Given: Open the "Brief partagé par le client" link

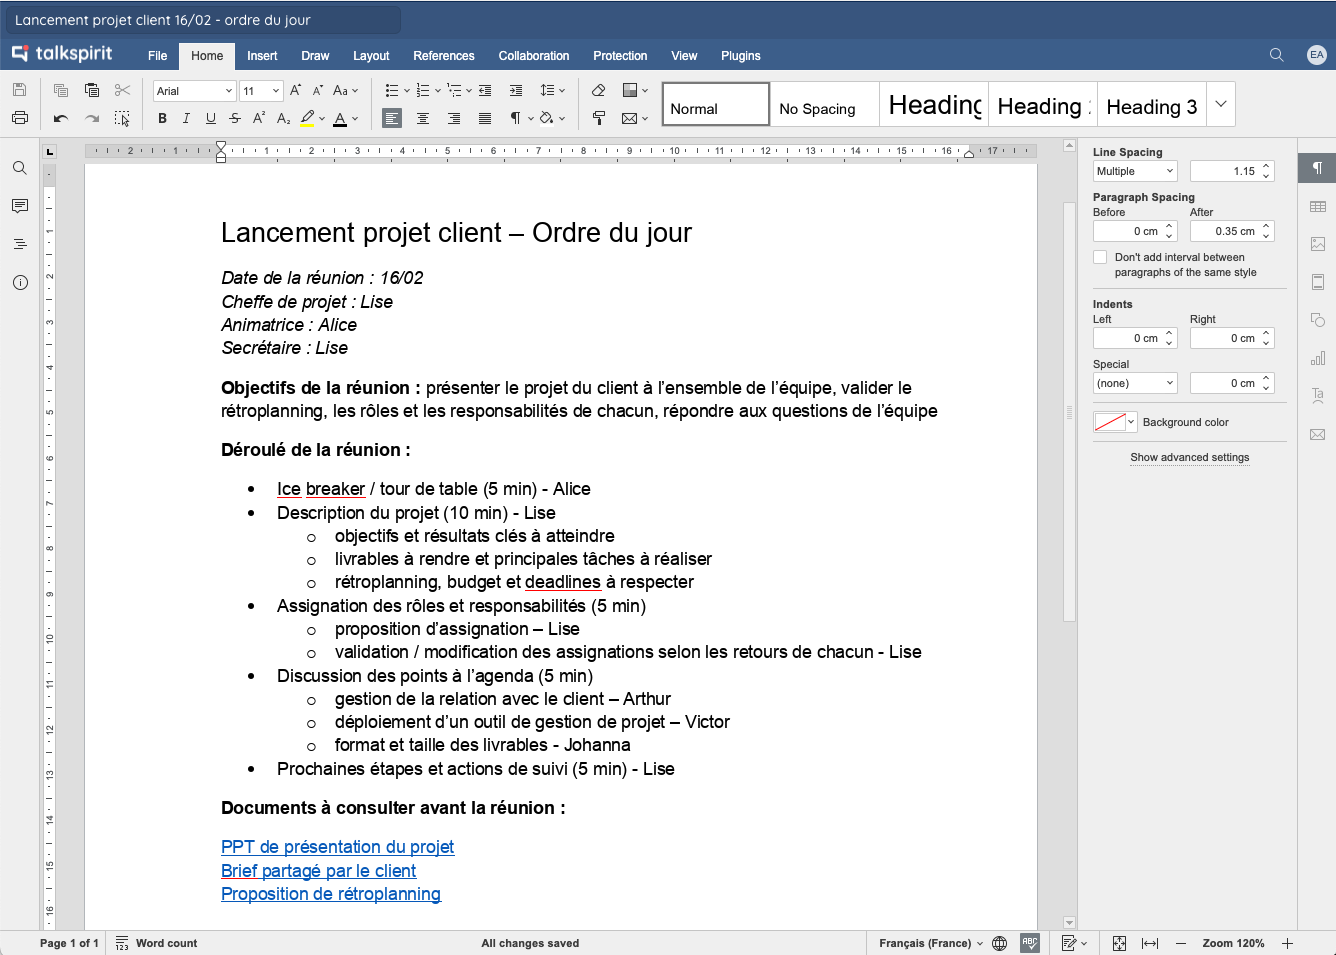Looking at the screenshot, I should [x=318, y=871].
